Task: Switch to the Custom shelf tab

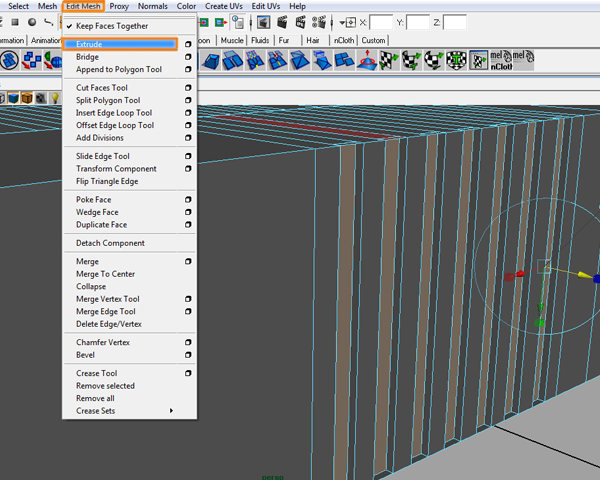Action: (373, 40)
